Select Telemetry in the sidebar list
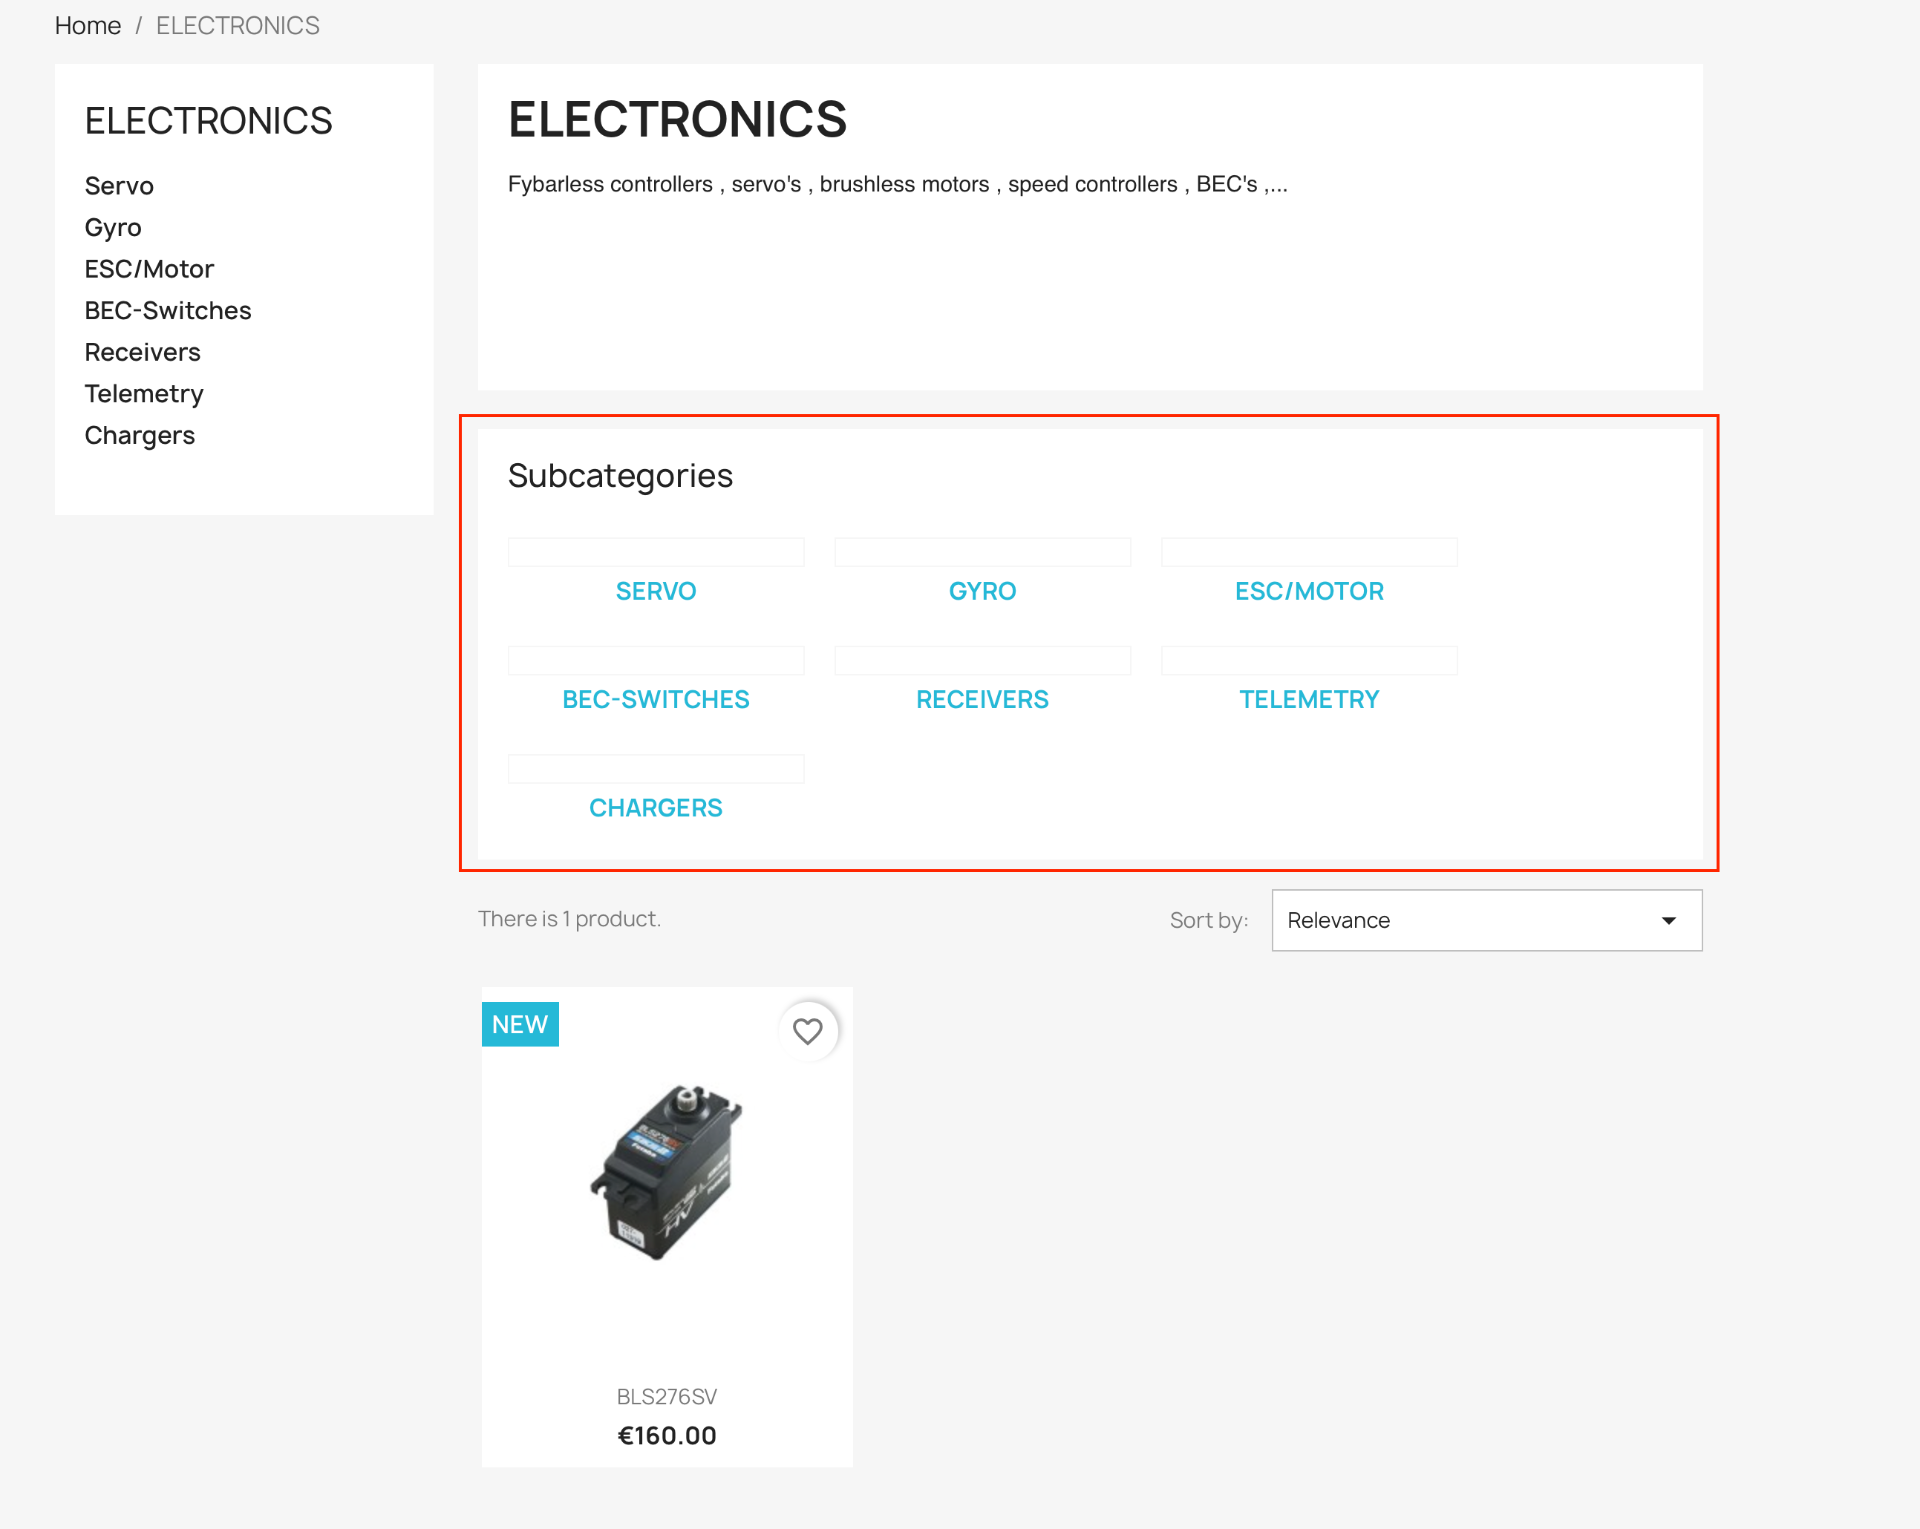The width and height of the screenshot is (1920, 1529). pos(144,394)
